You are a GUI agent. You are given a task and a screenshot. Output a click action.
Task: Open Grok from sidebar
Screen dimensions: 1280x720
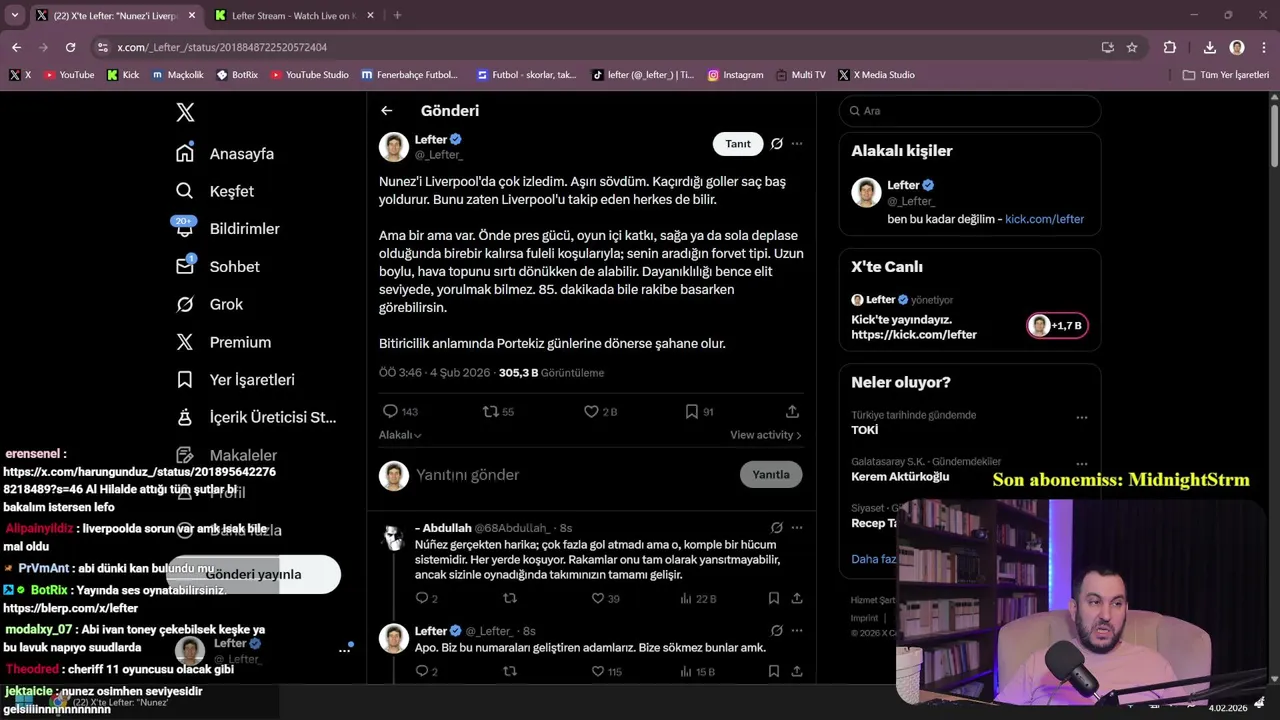(x=209, y=304)
